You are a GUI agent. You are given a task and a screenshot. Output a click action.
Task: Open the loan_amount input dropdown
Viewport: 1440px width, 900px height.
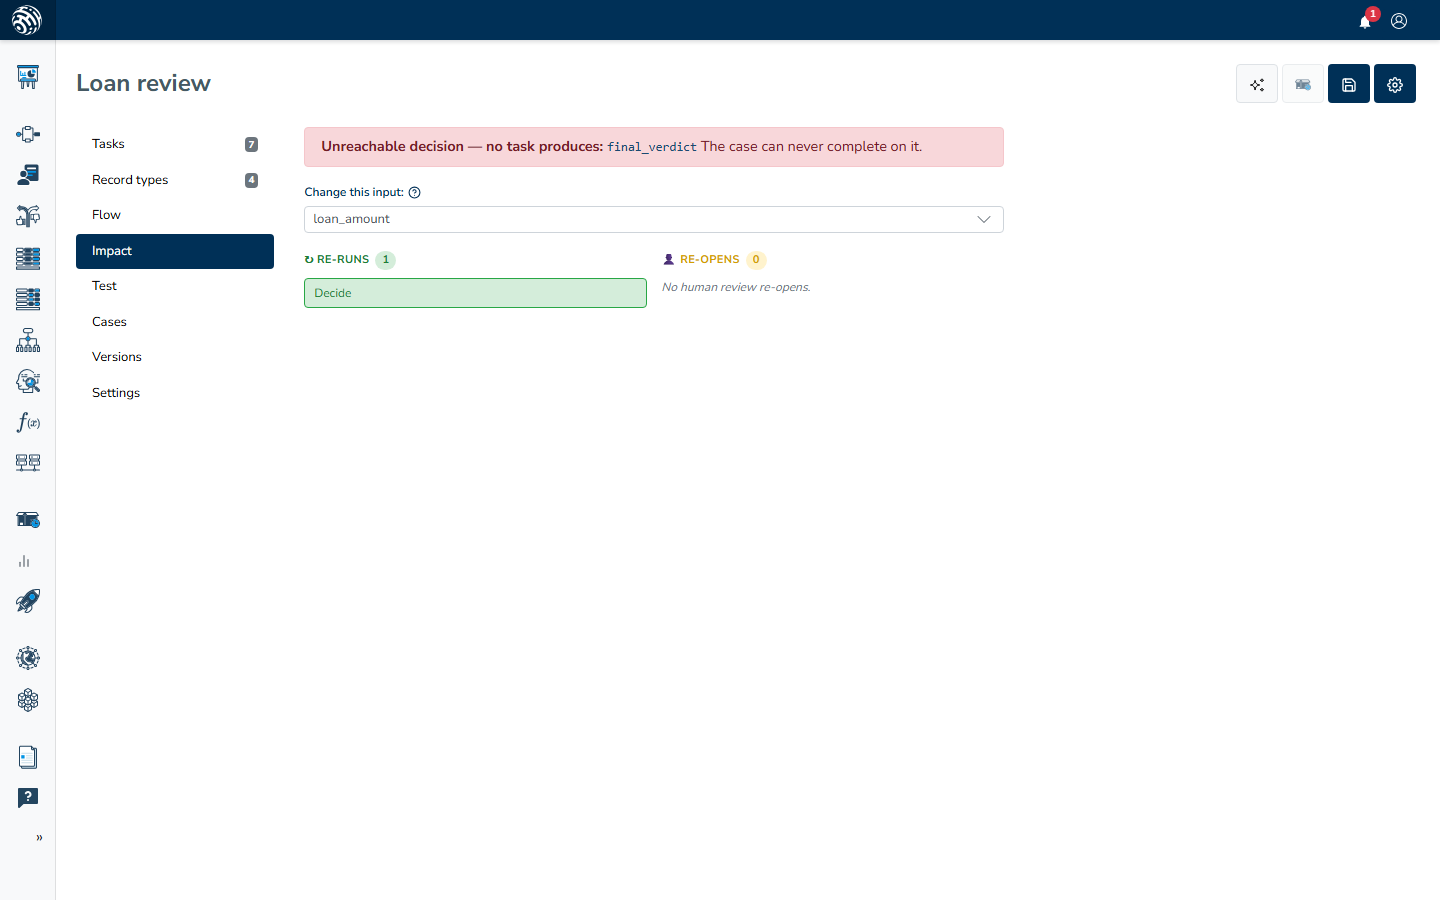click(654, 219)
